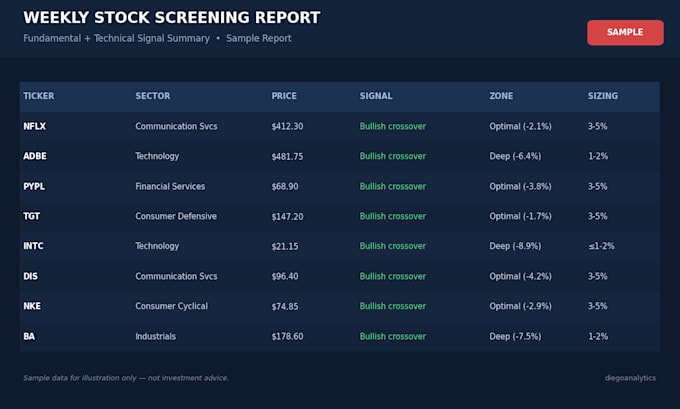Select the BA ticker cell
The width and height of the screenshot is (680, 409).
29,337
